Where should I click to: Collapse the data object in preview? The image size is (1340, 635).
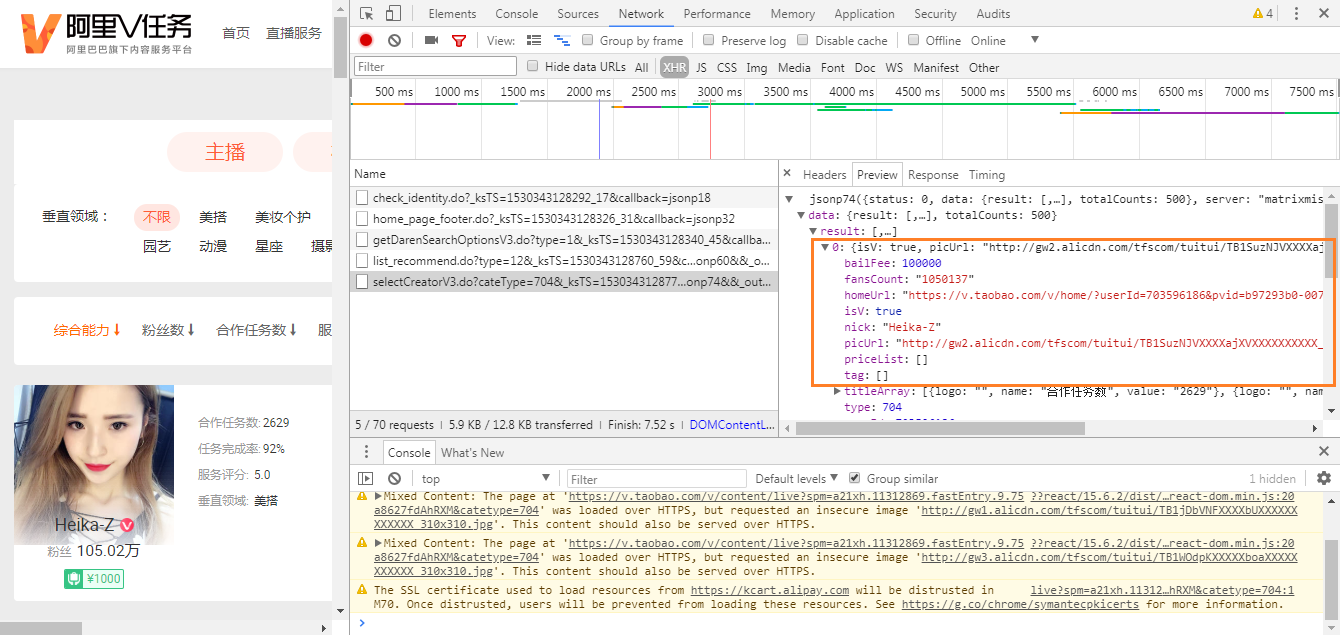pos(801,216)
